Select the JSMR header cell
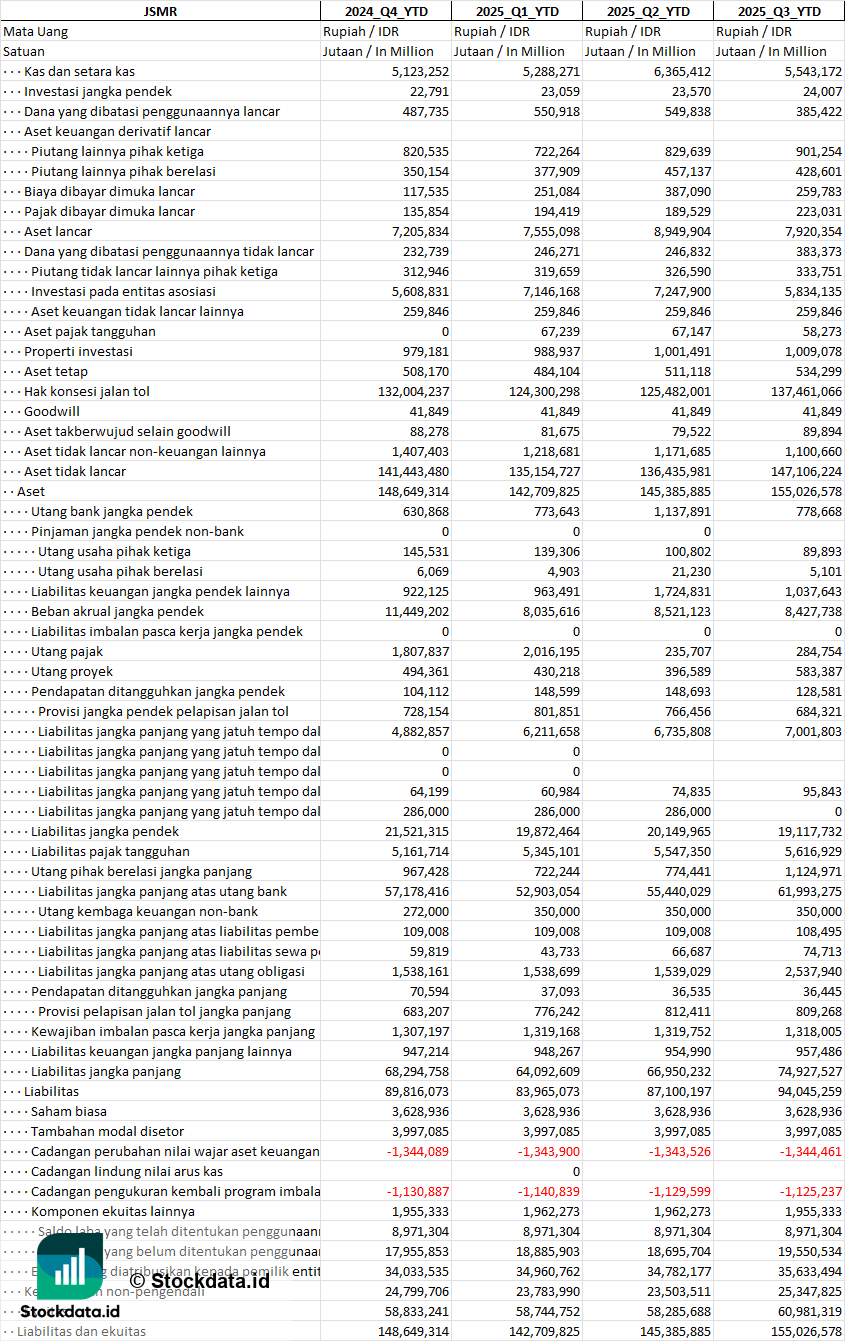Viewport: 845px width, 1341px height. [x=160, y=11]
